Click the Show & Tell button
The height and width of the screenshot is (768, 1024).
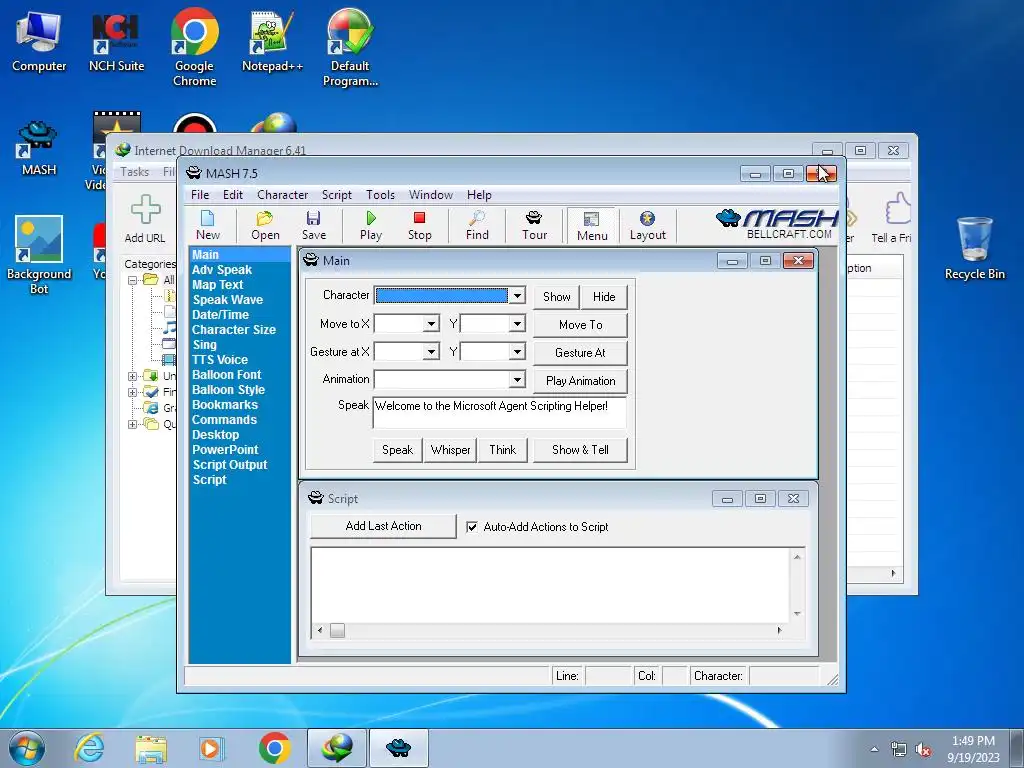[x=580, y=450]
